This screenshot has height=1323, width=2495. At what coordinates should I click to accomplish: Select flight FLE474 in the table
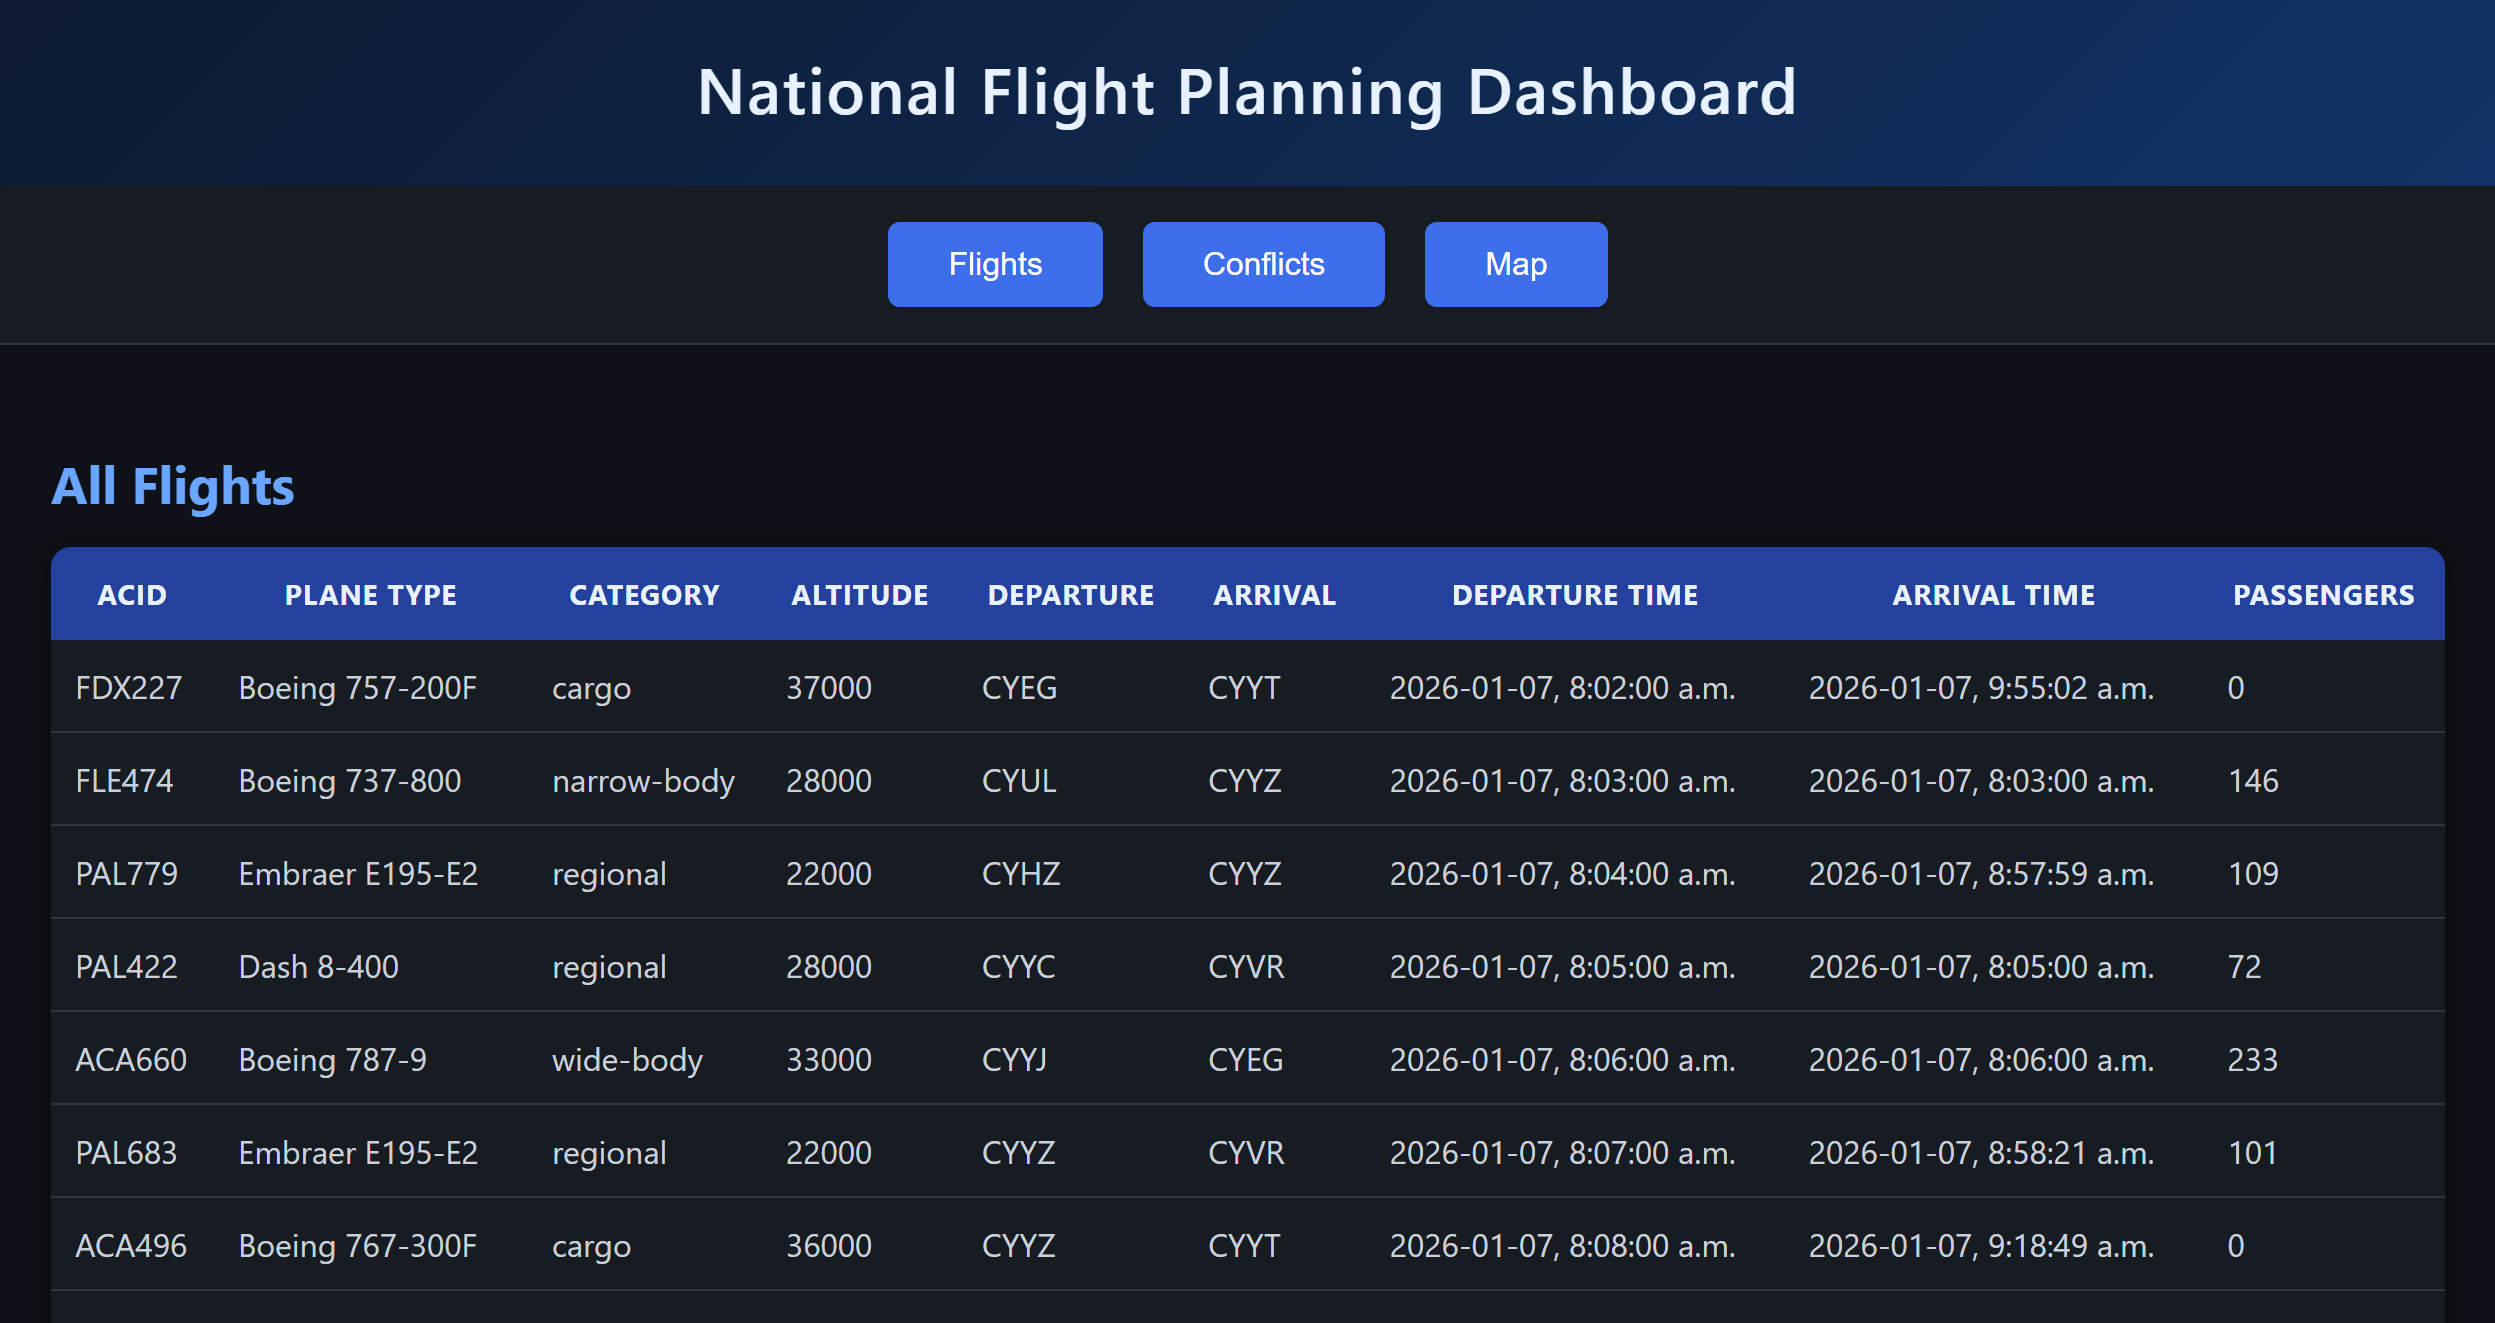(x=125, y=781)
